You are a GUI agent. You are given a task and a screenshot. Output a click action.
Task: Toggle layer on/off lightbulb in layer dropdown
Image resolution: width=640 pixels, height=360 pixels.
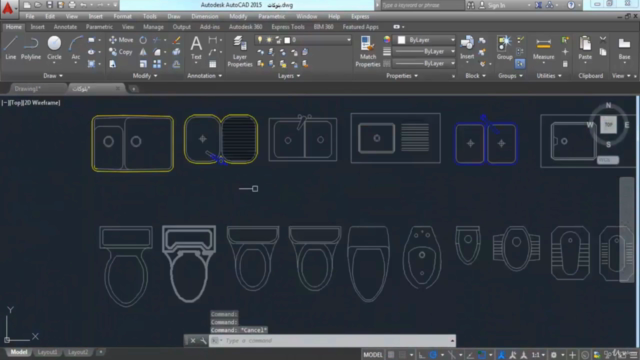(260, 40)
